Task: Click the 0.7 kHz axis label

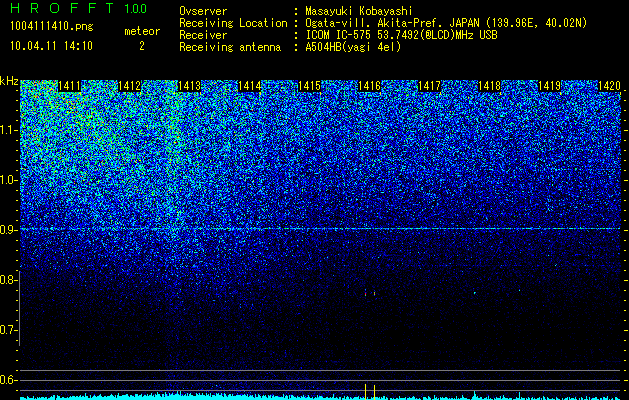Action: click(8, 330)
